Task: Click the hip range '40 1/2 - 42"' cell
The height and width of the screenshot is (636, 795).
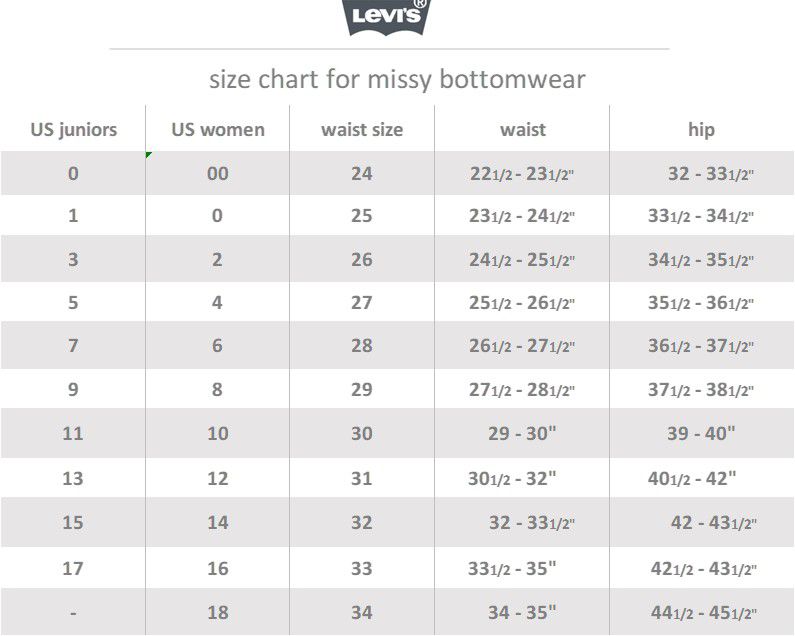Action: coord(692,478)
